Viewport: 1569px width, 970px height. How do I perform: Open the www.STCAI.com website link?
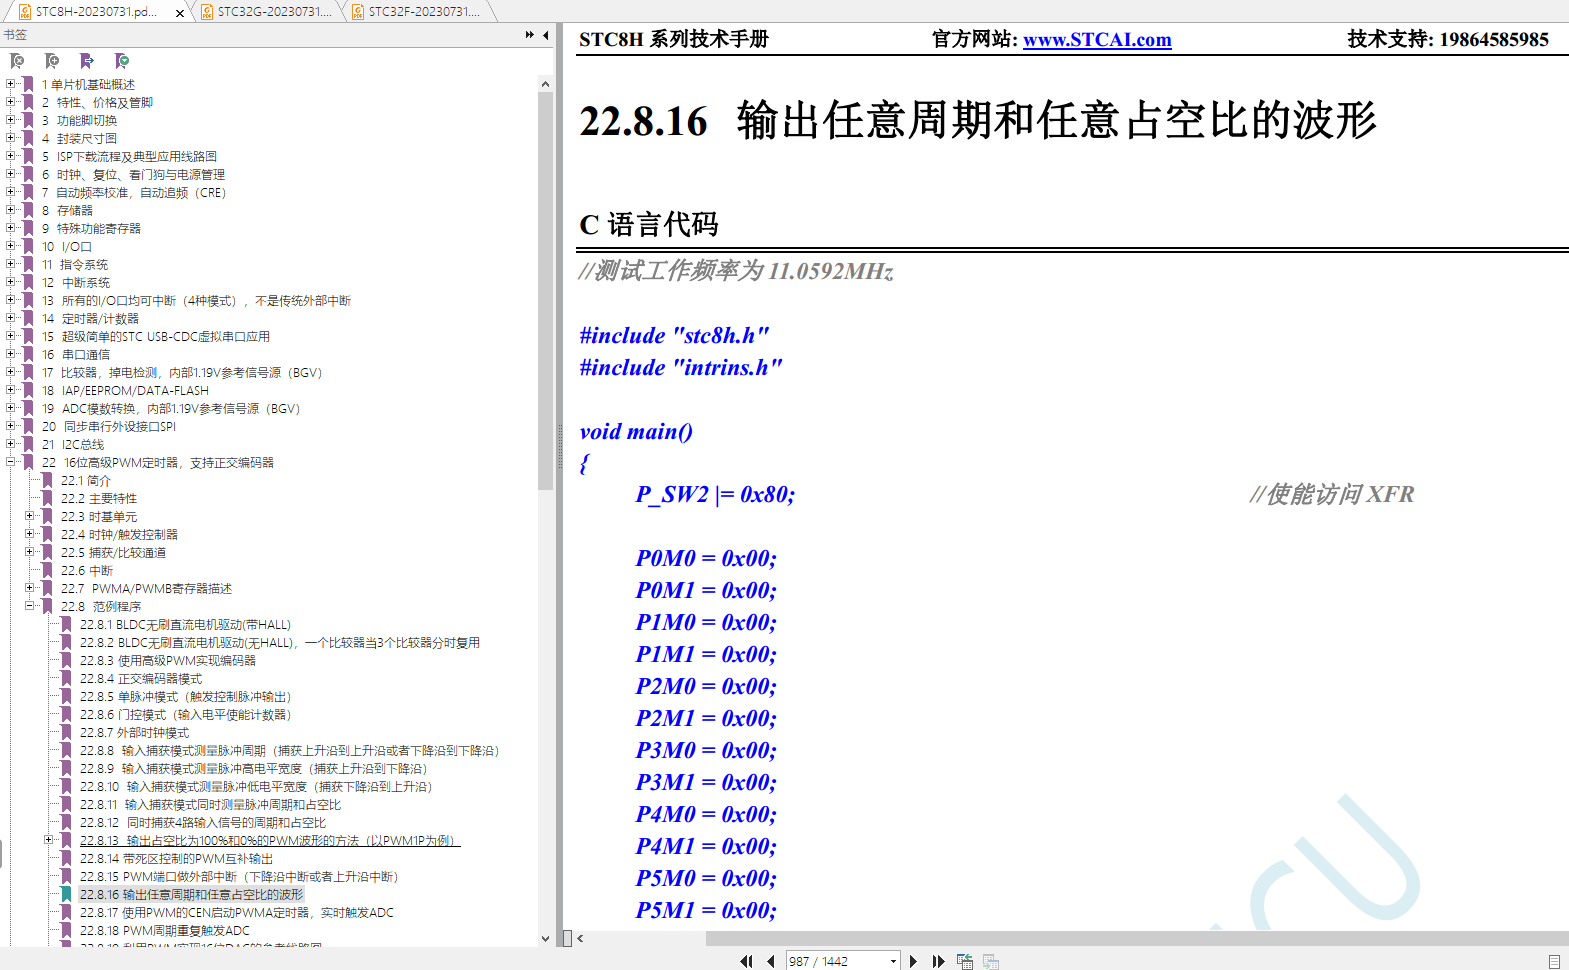click(x=1097, y=39)
